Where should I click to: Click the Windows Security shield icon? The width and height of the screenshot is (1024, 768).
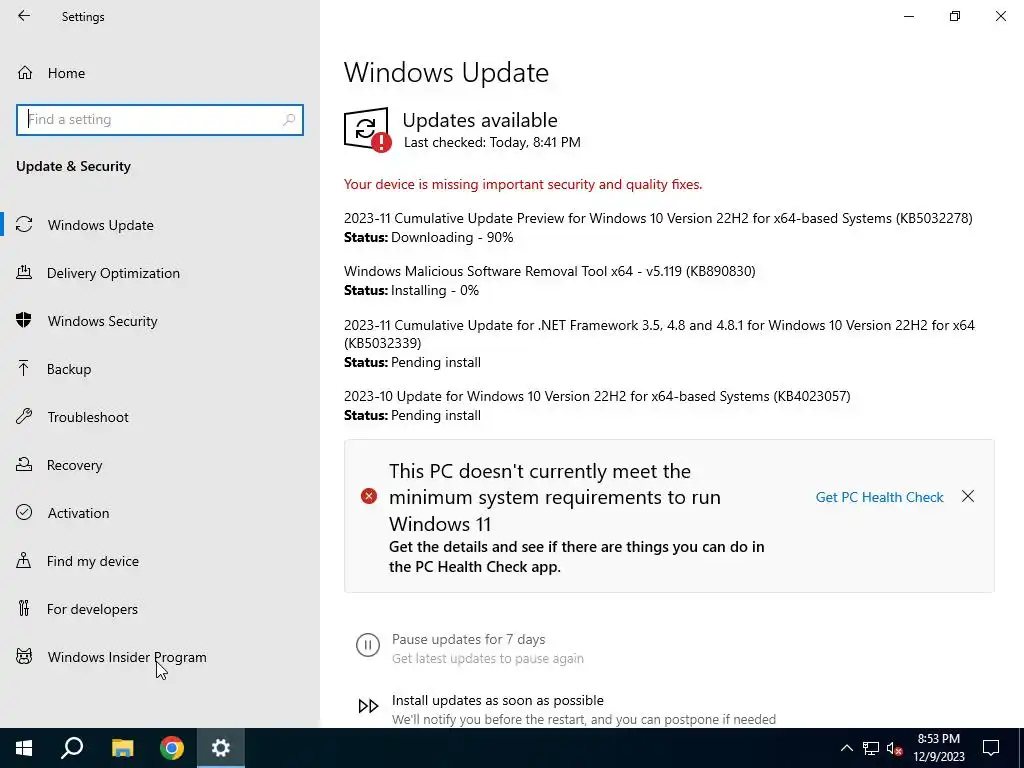pyautogui.click(x=24, y=320)
